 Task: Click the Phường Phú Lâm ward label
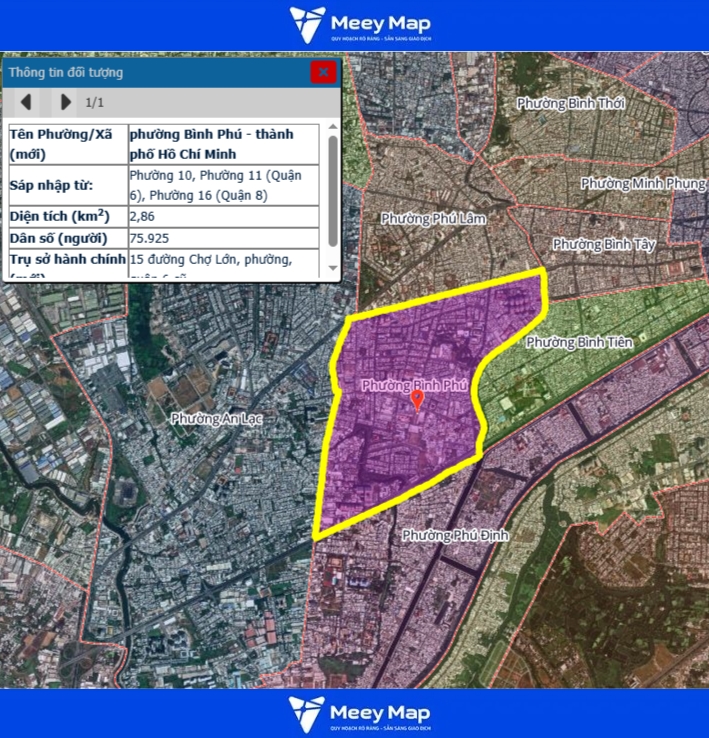(x=433, y=218)
